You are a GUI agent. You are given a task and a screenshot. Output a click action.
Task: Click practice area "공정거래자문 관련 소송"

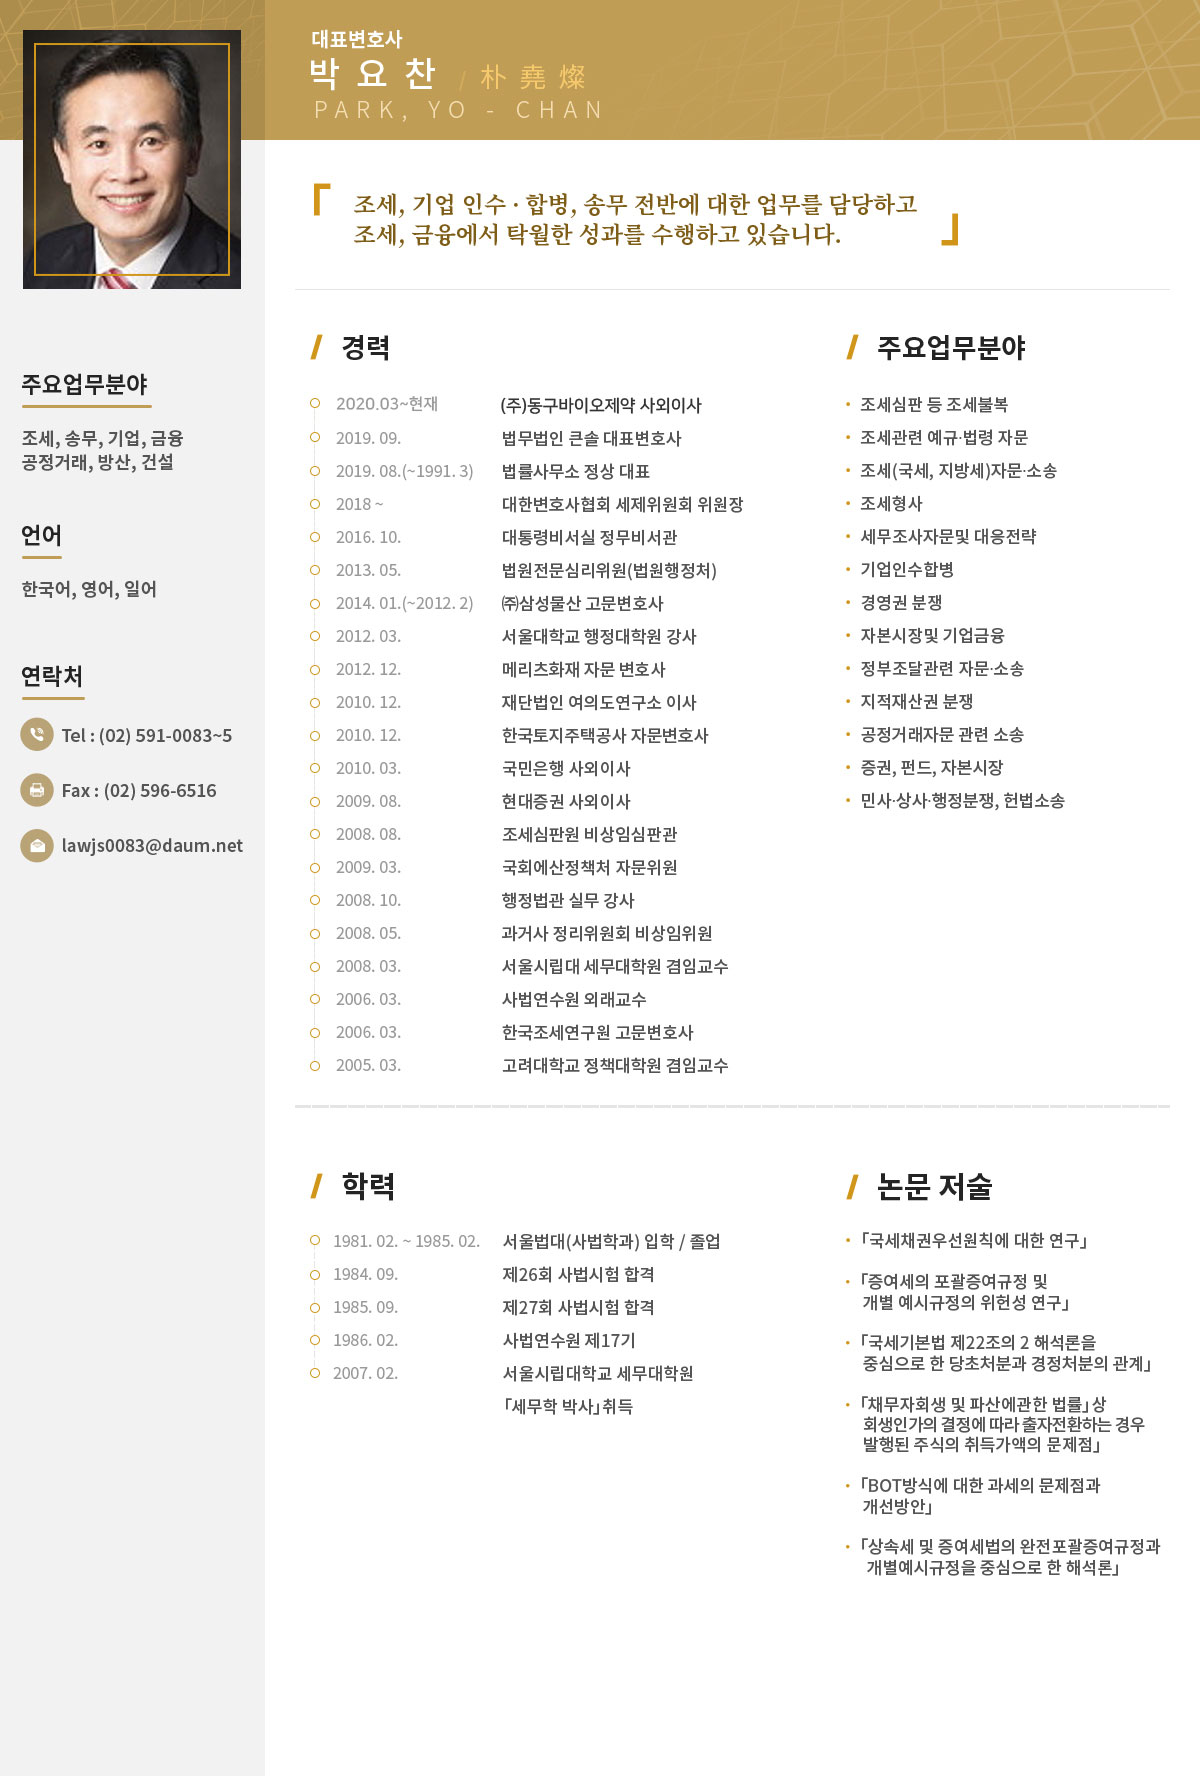coord(942,734)
